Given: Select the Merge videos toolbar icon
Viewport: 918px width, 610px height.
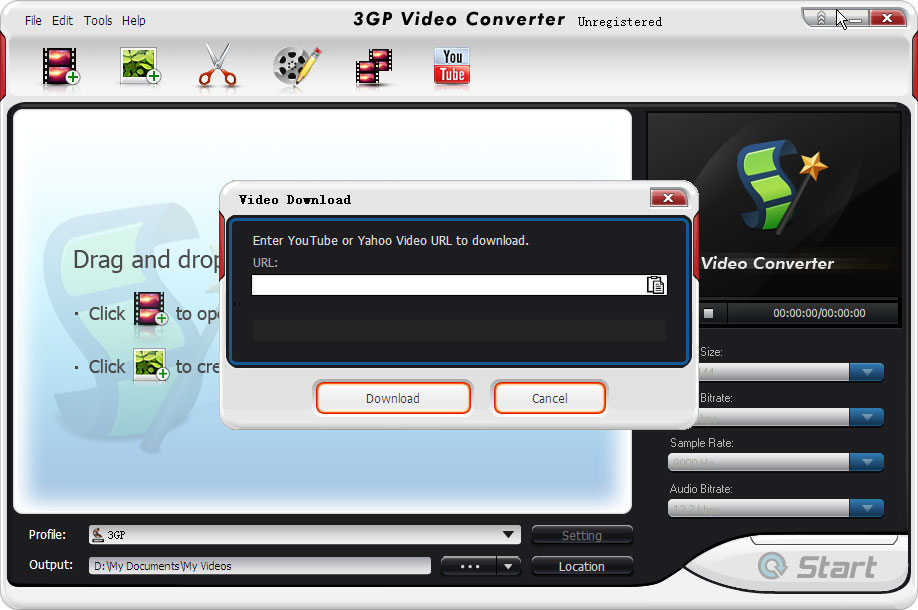Looking at the screenshot, I should point(373,65).
